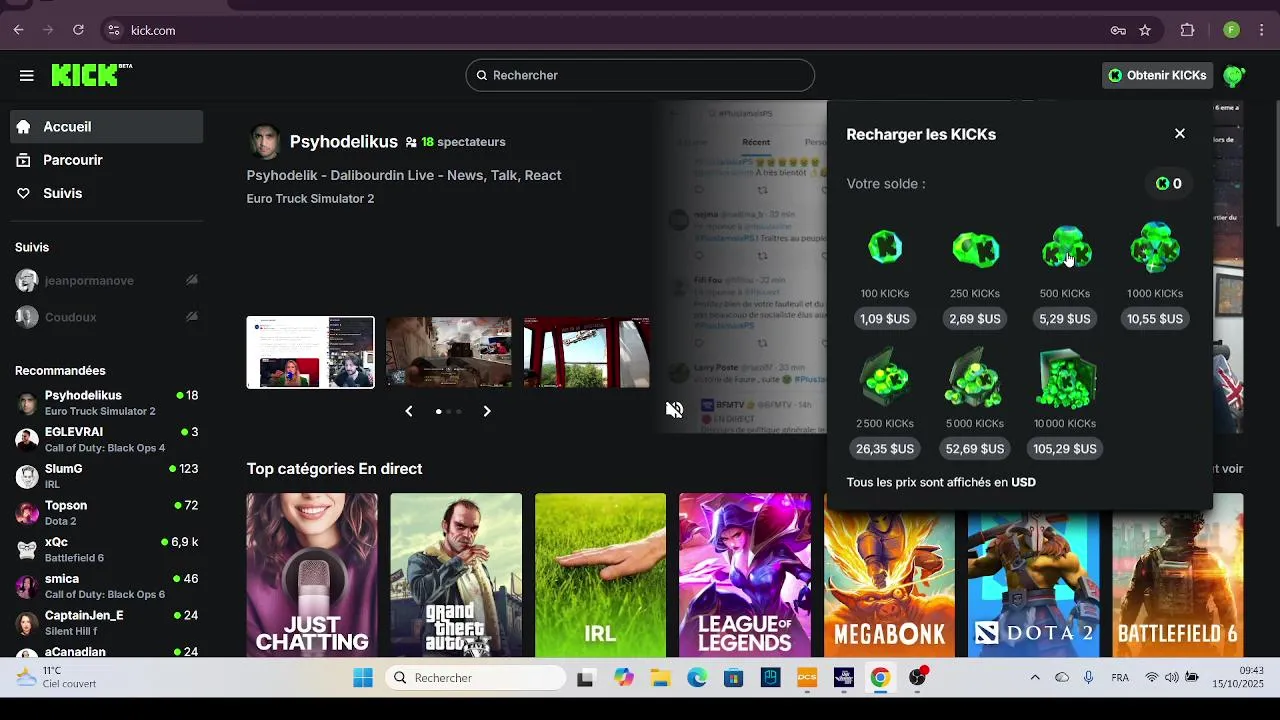Viewport: 1280px width, 720px height.
Task: Open the hamburger menu next to the Kick logo
Action: (x=27, y=75)
